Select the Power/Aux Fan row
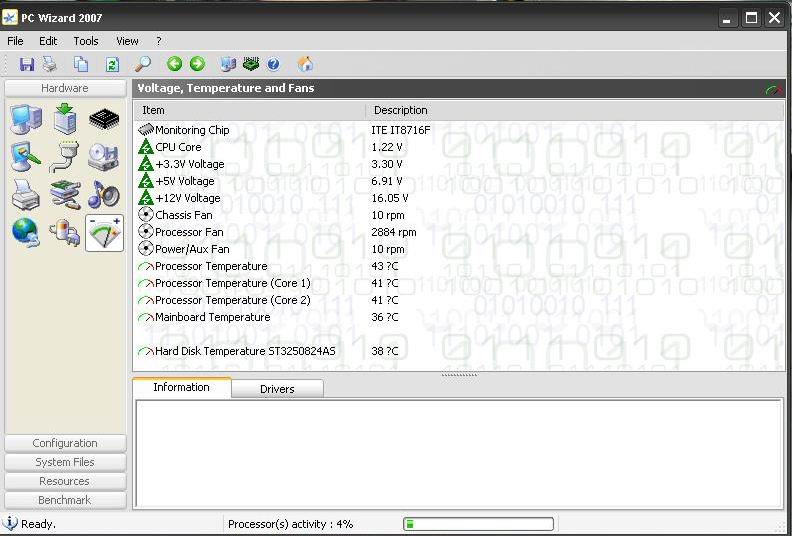 pos(459,249)
